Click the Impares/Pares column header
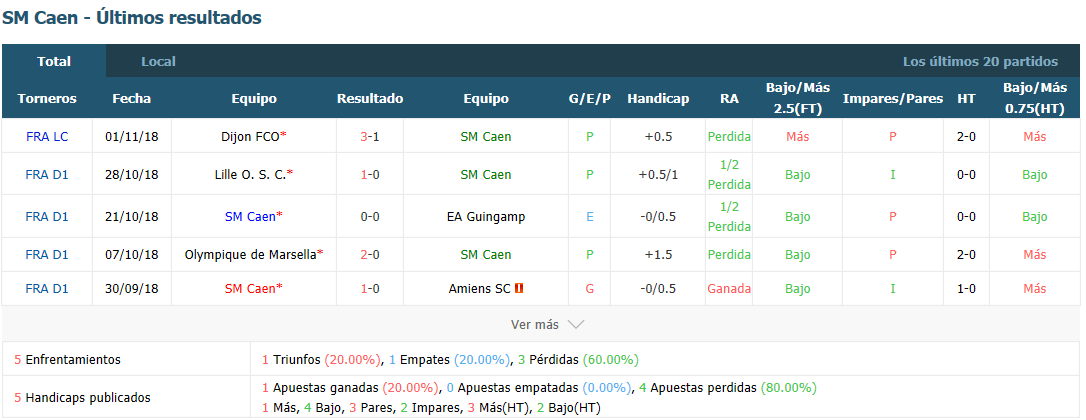Image resolution: width=1086 pixels, height=420 pixels. [x=893, y=98]
